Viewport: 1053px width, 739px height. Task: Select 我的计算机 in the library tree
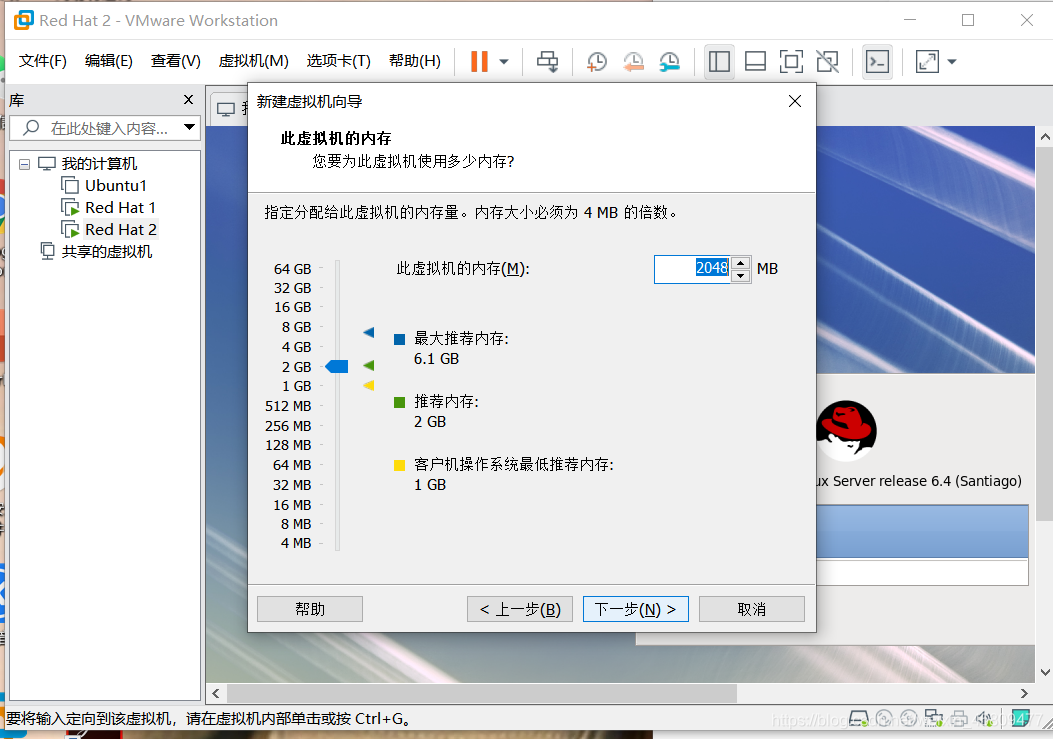click(99, 164)
